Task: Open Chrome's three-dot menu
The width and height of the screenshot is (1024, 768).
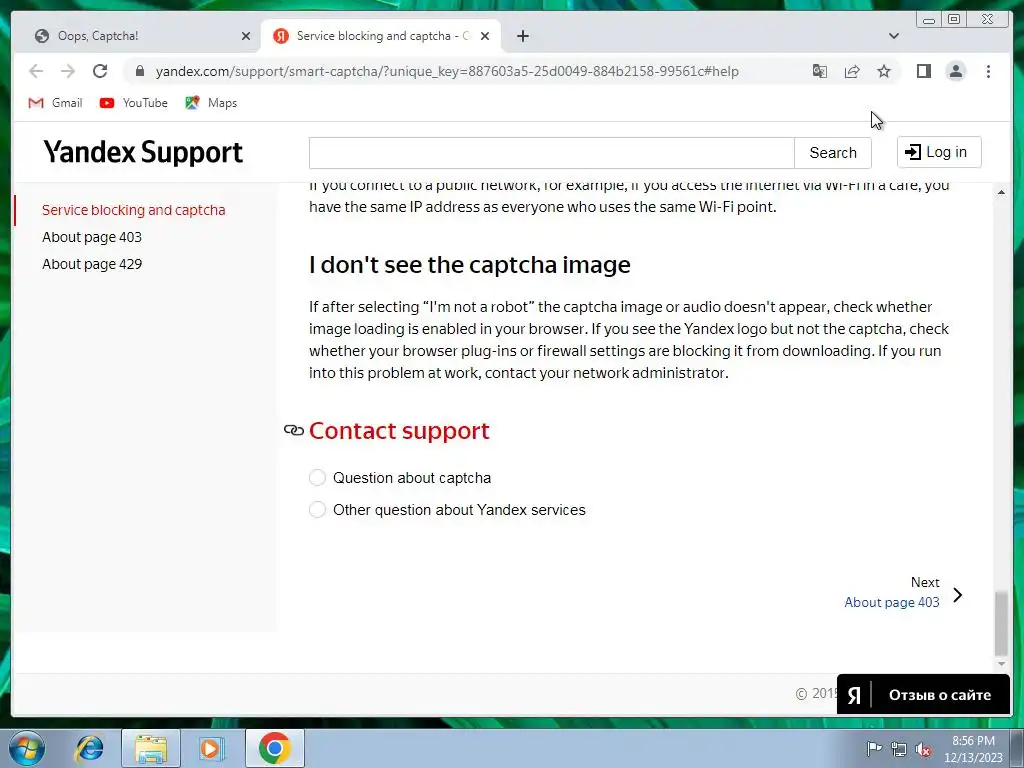Action: click(988, 71)
